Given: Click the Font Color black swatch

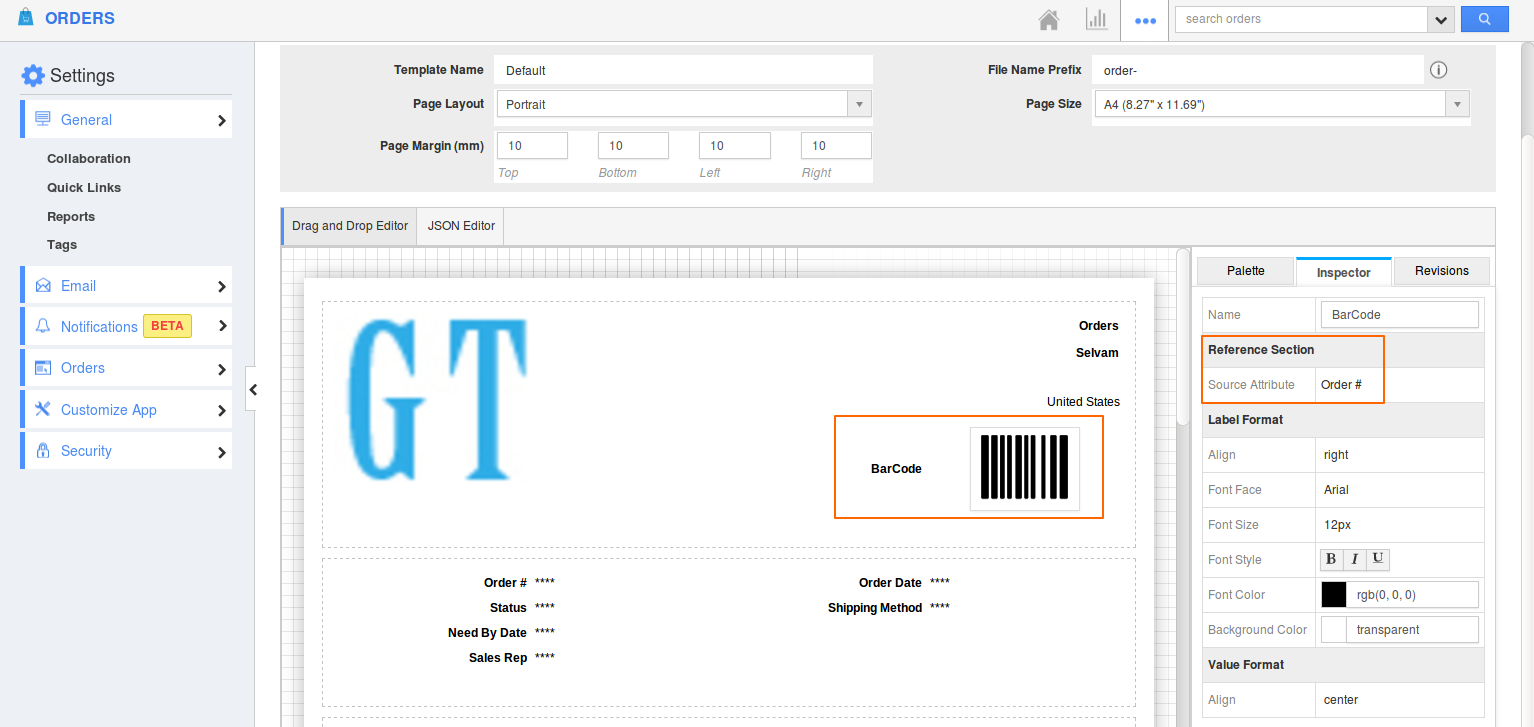Looking at the screenshot, I should tap(1334, 594).
